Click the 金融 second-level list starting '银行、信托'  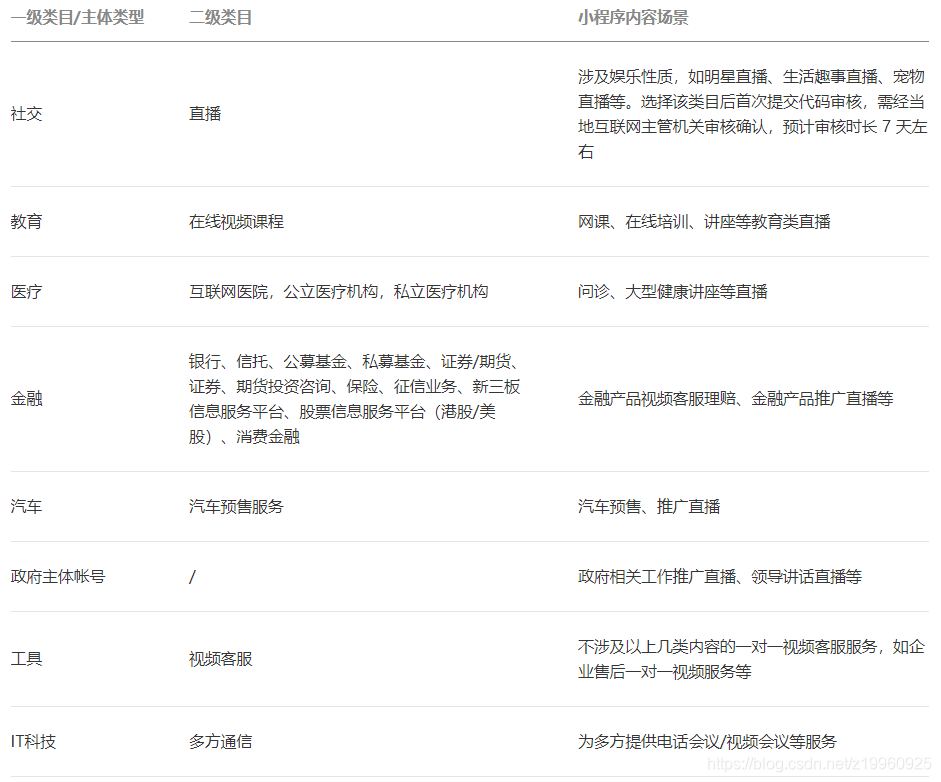(x=355, y=399)
